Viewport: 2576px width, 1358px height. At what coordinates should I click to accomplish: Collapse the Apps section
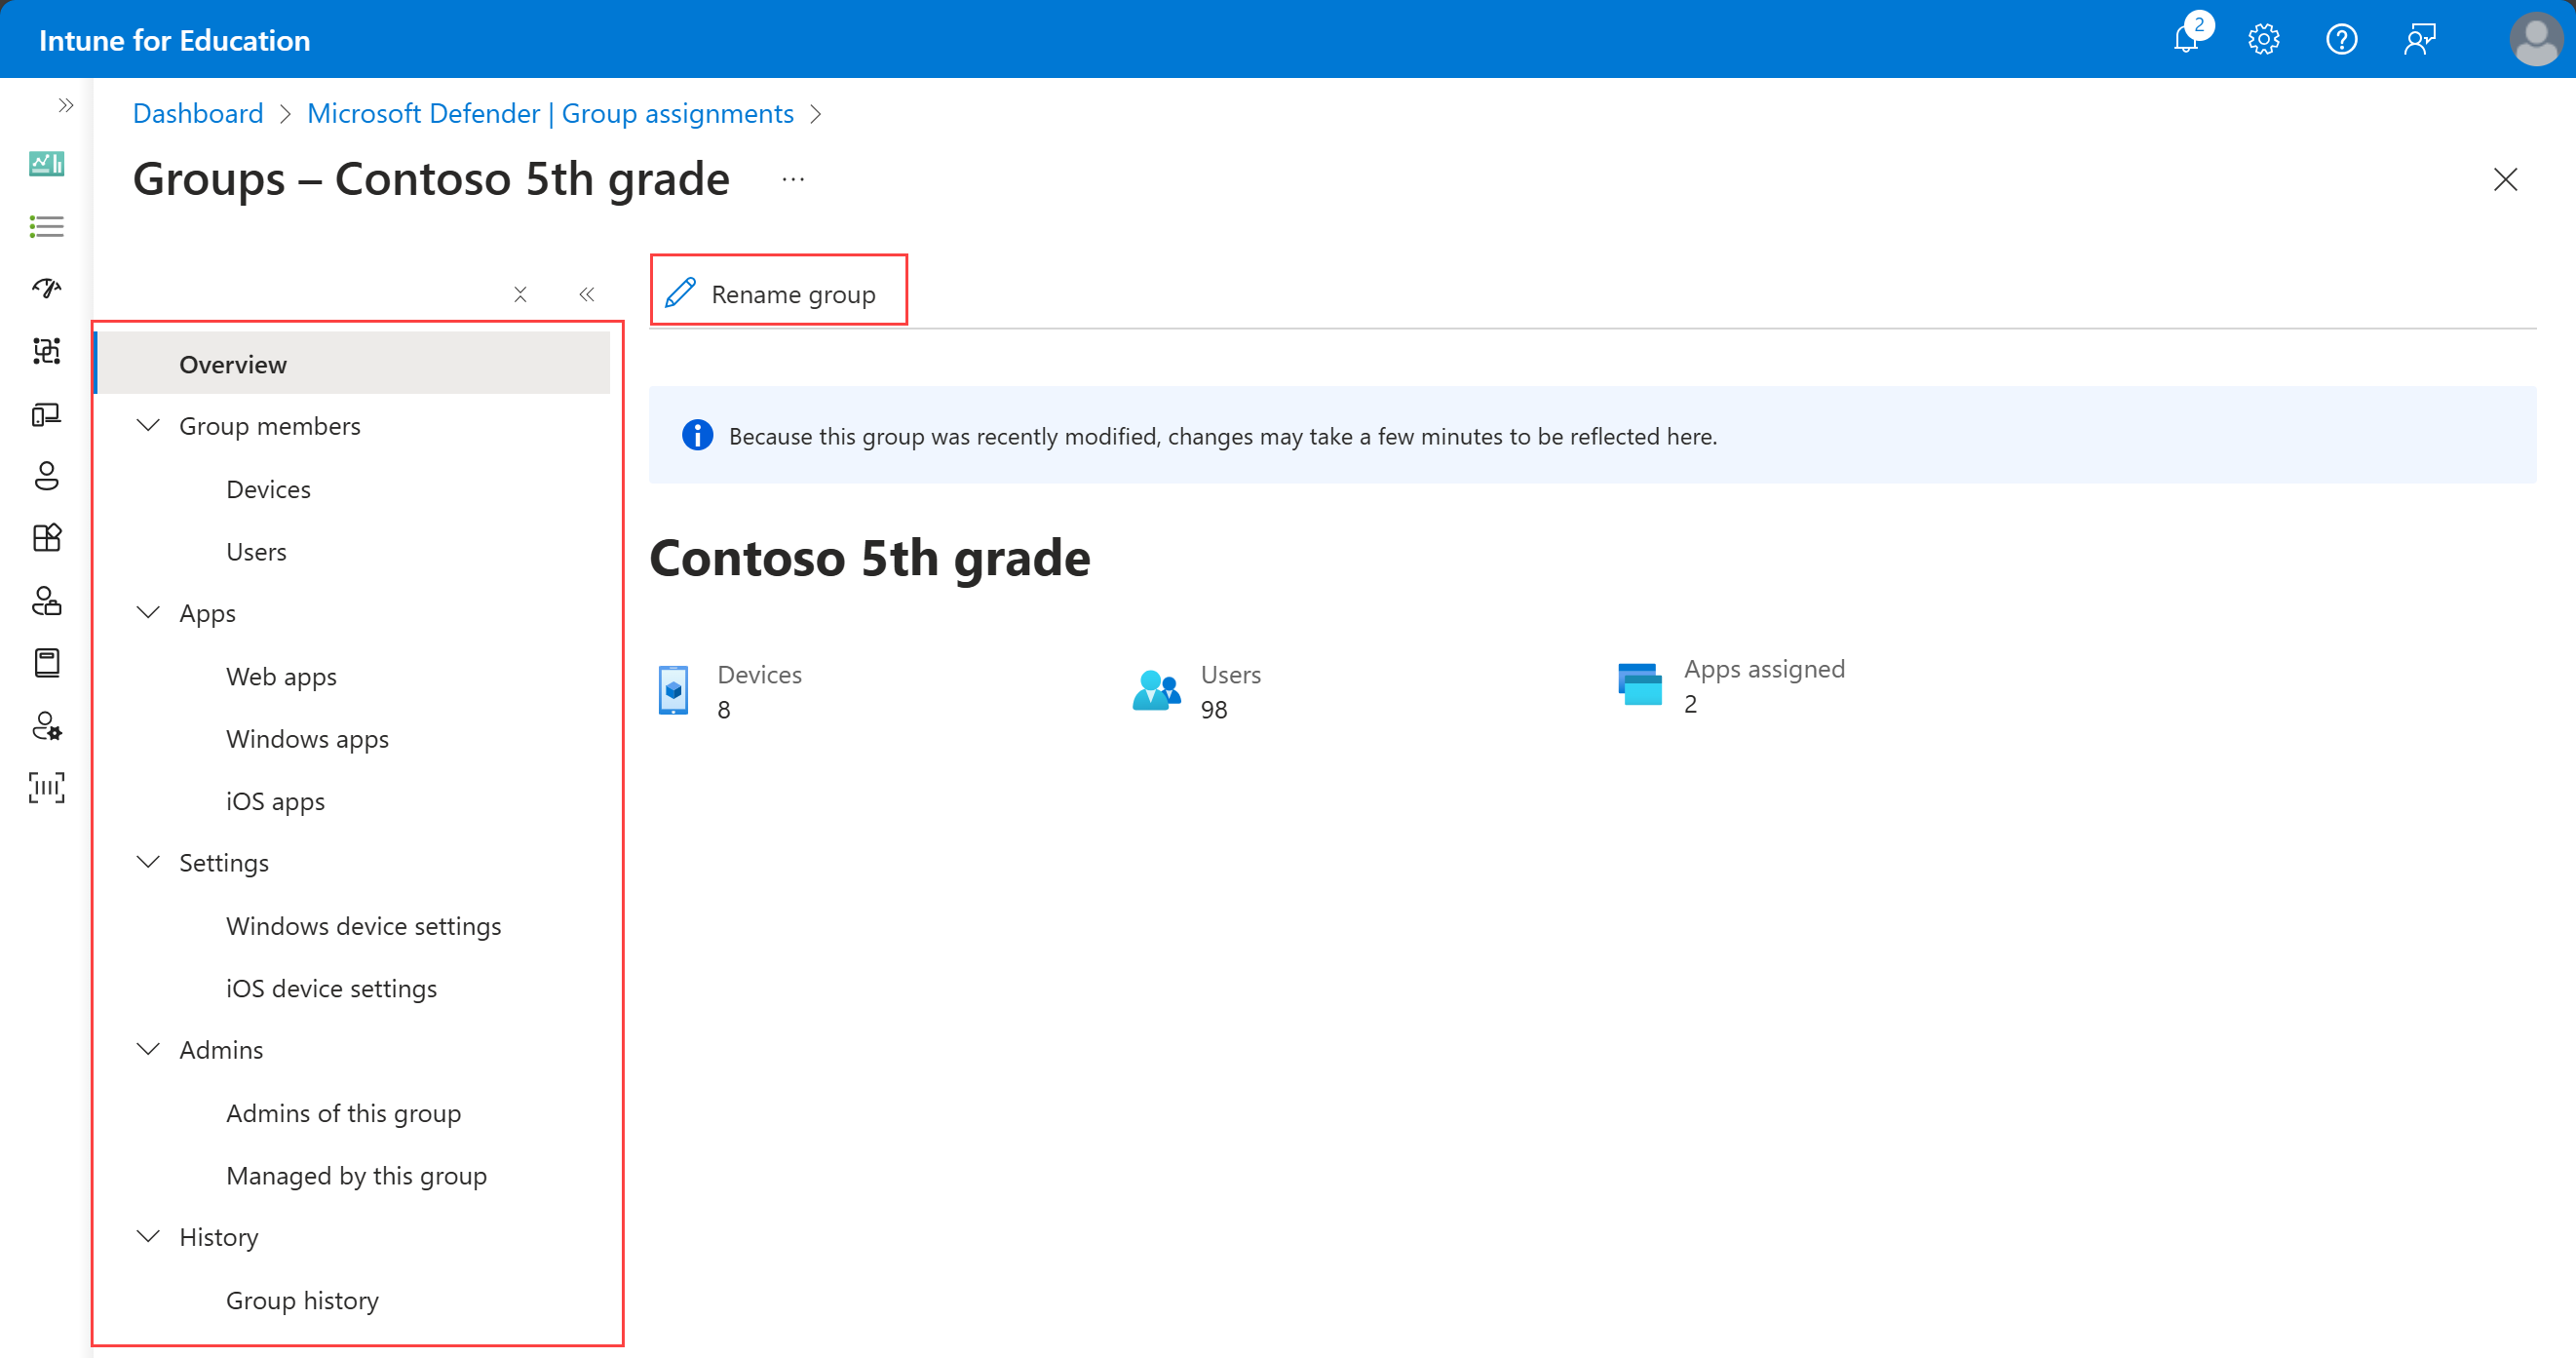[148, 611]
